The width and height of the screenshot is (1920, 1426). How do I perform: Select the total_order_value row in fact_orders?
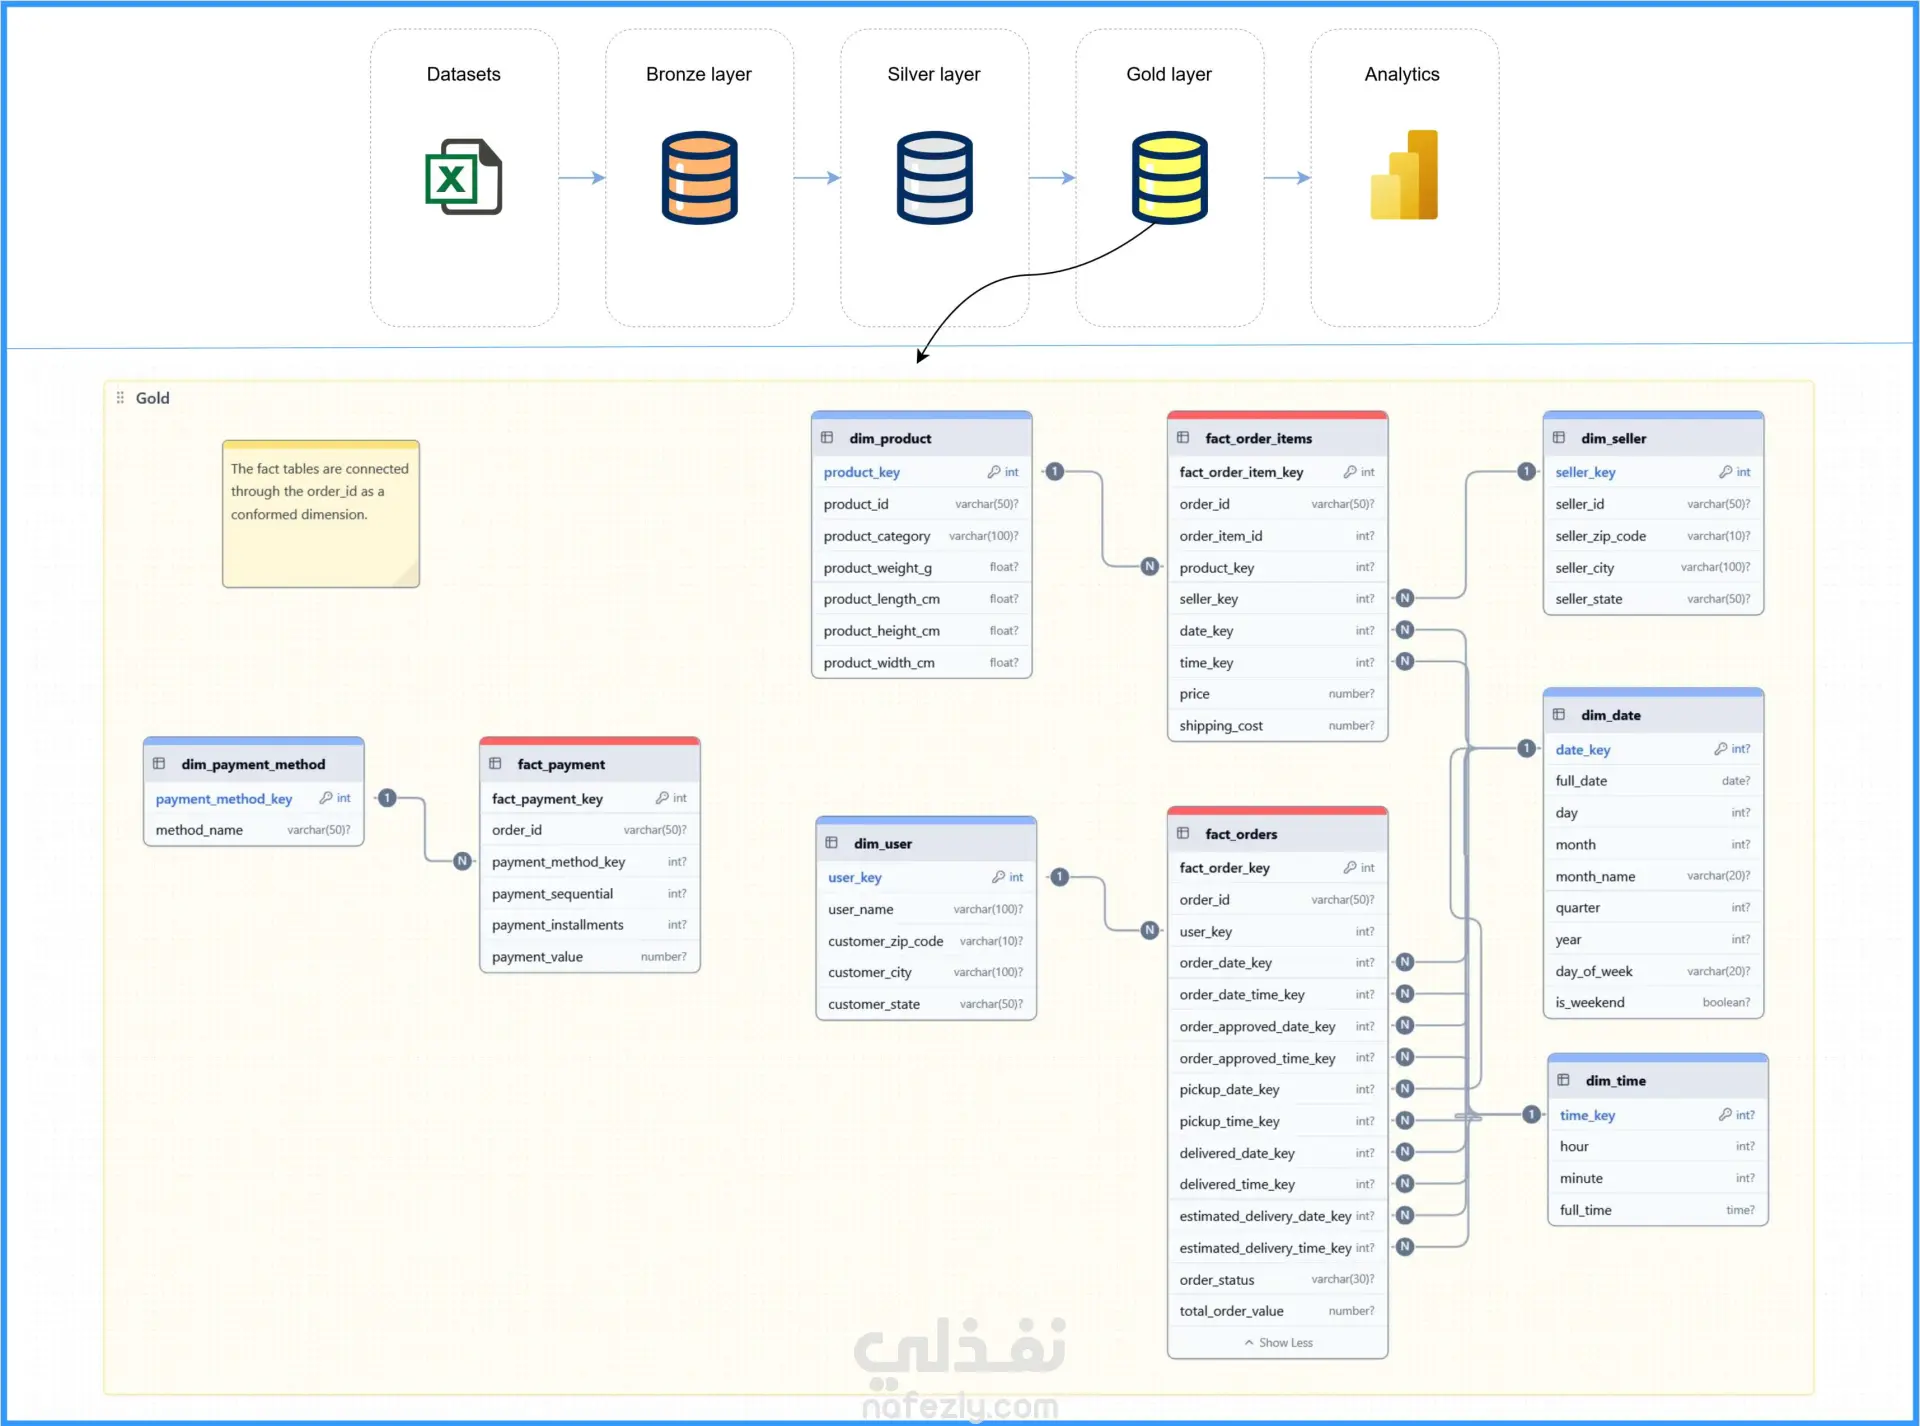click(x=1231, y=1311)
